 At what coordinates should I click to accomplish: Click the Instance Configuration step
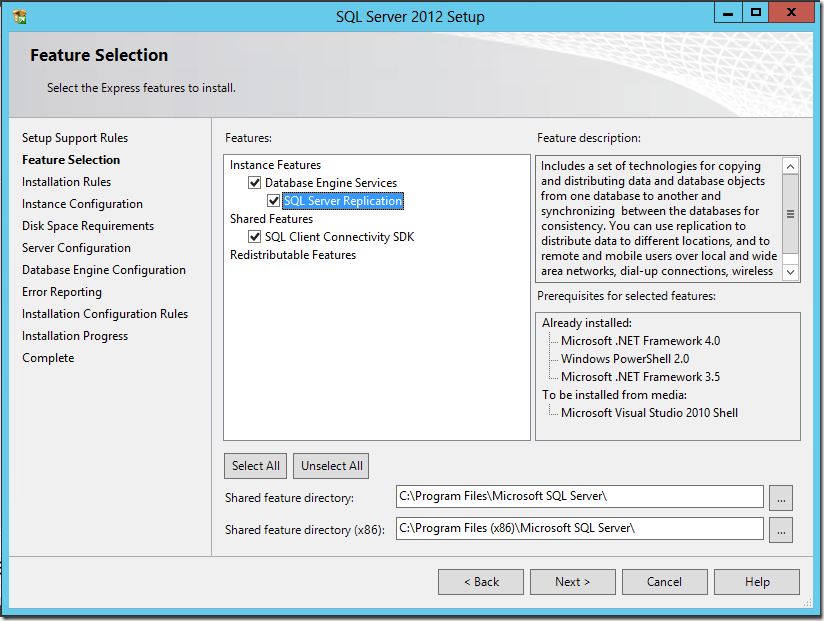(83, 204)
